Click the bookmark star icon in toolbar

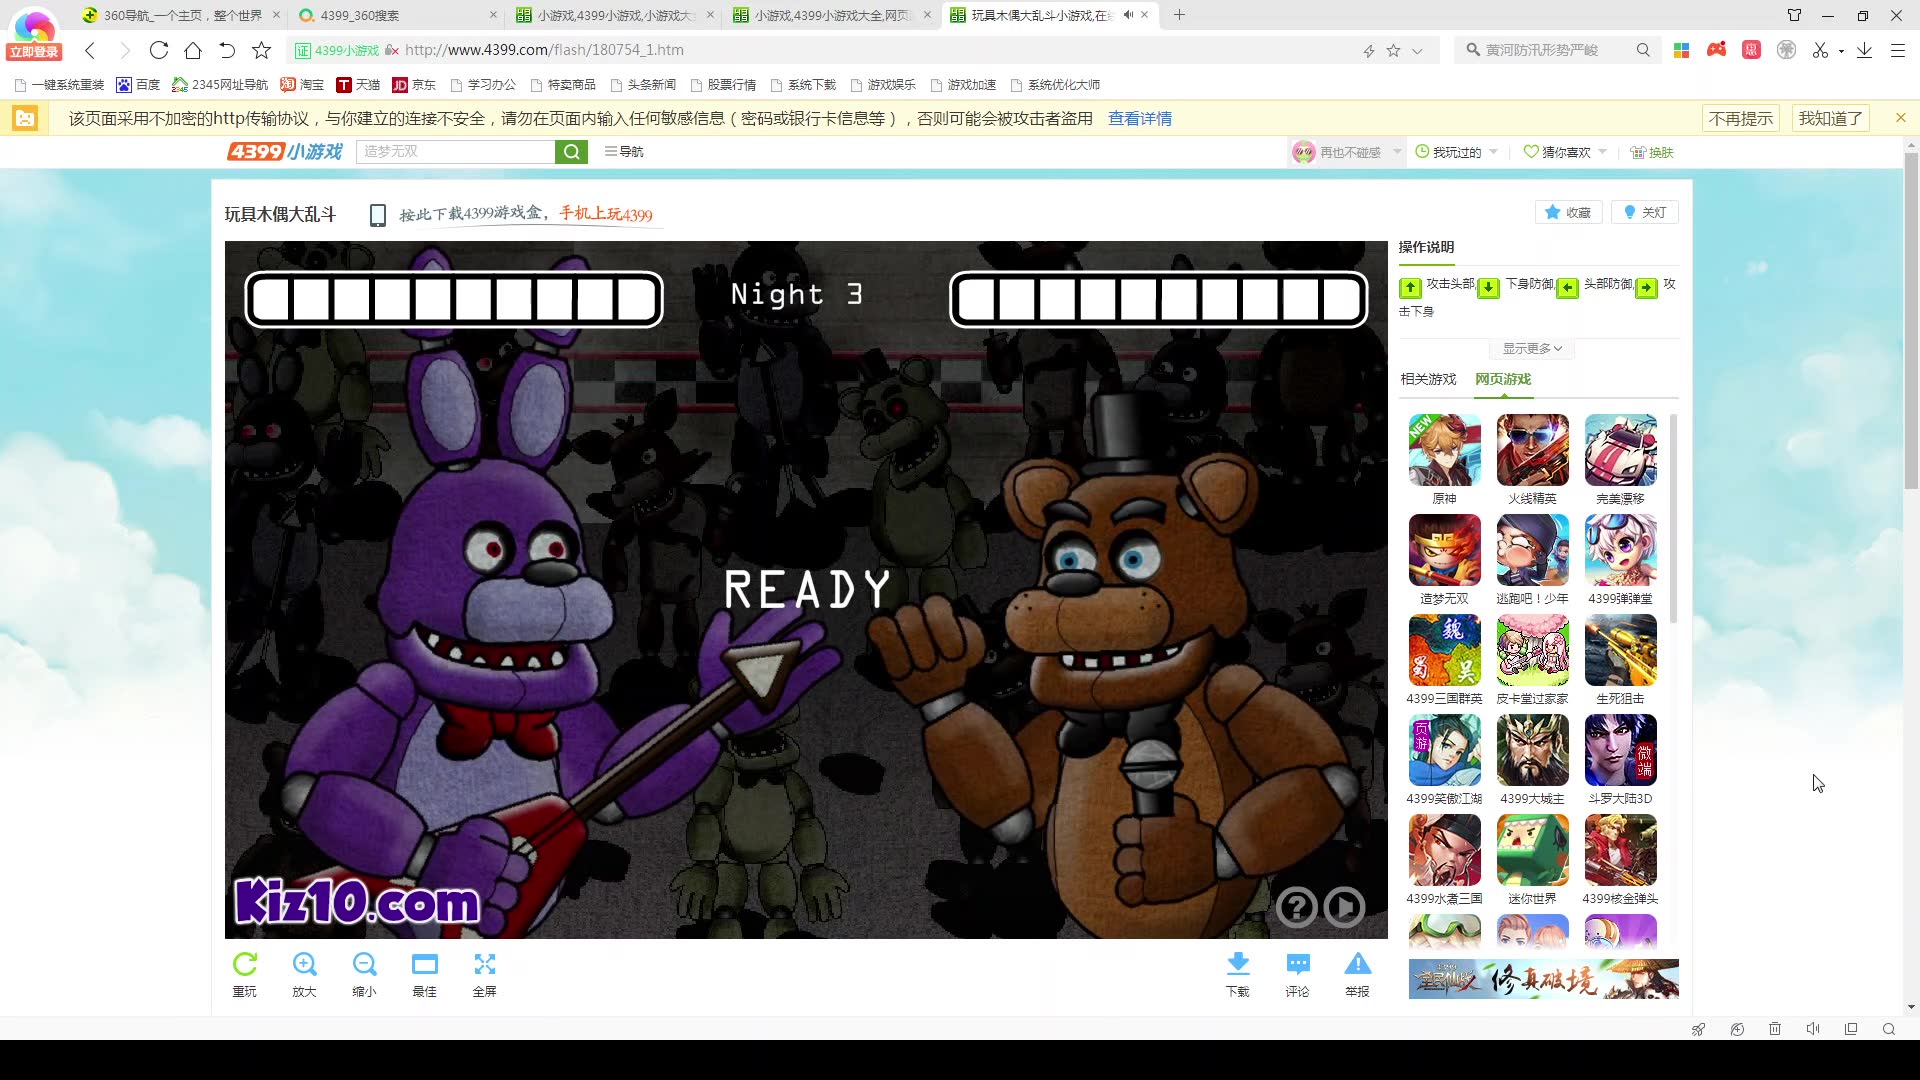pos(261,50)
